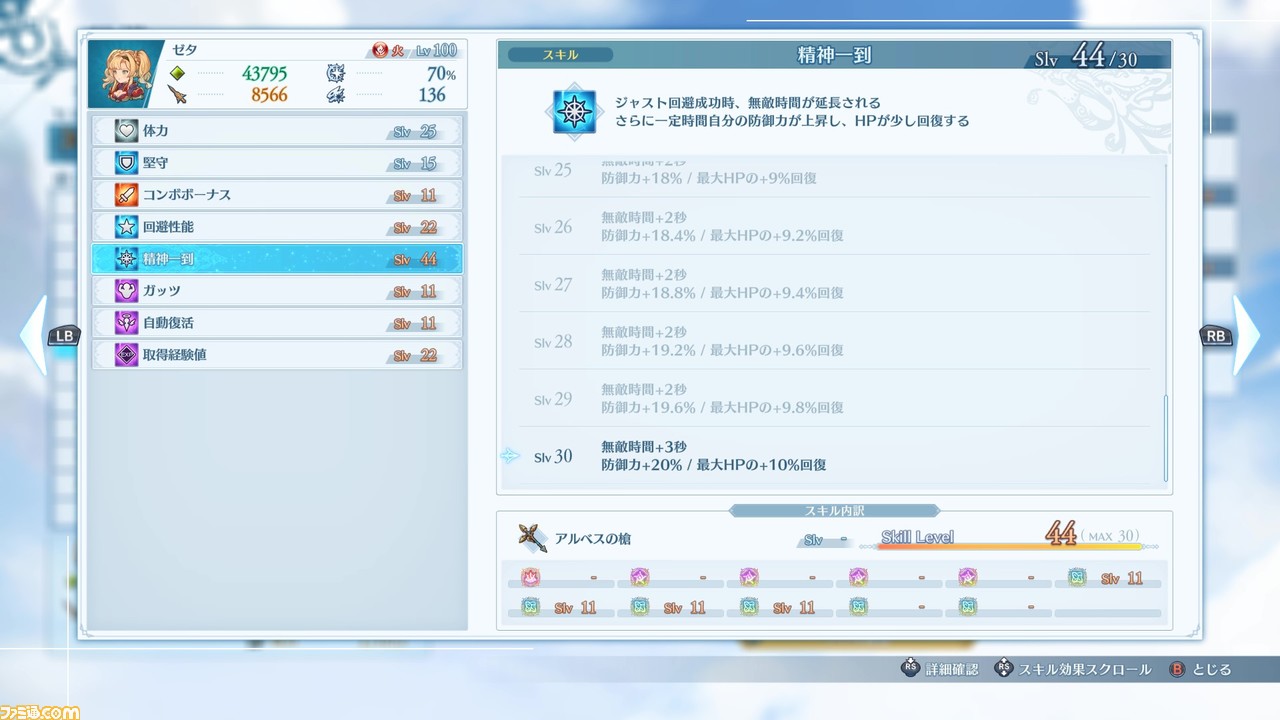Viewport: 1280px width, 720px height.
Task: Select the 体力 skill row
Action: [277, 131]
